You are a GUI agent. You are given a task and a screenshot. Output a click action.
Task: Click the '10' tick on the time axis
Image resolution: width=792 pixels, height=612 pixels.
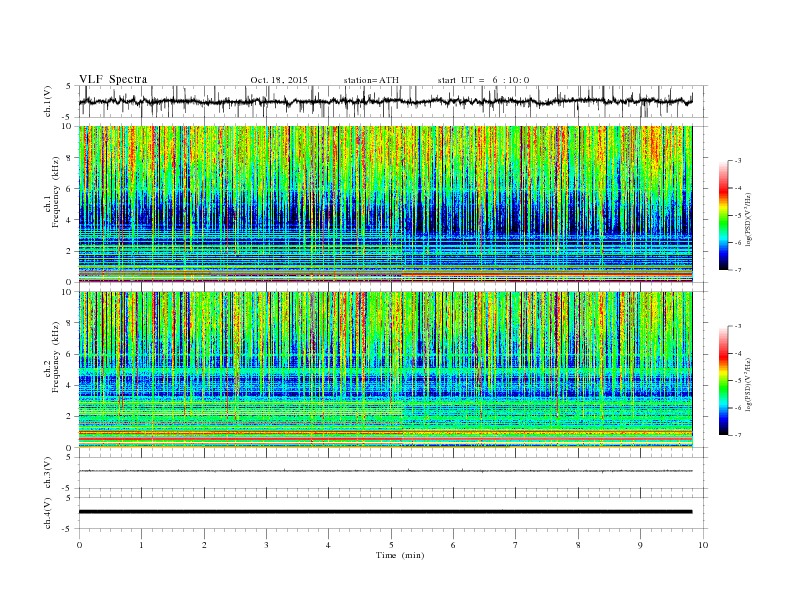point(703,545)
